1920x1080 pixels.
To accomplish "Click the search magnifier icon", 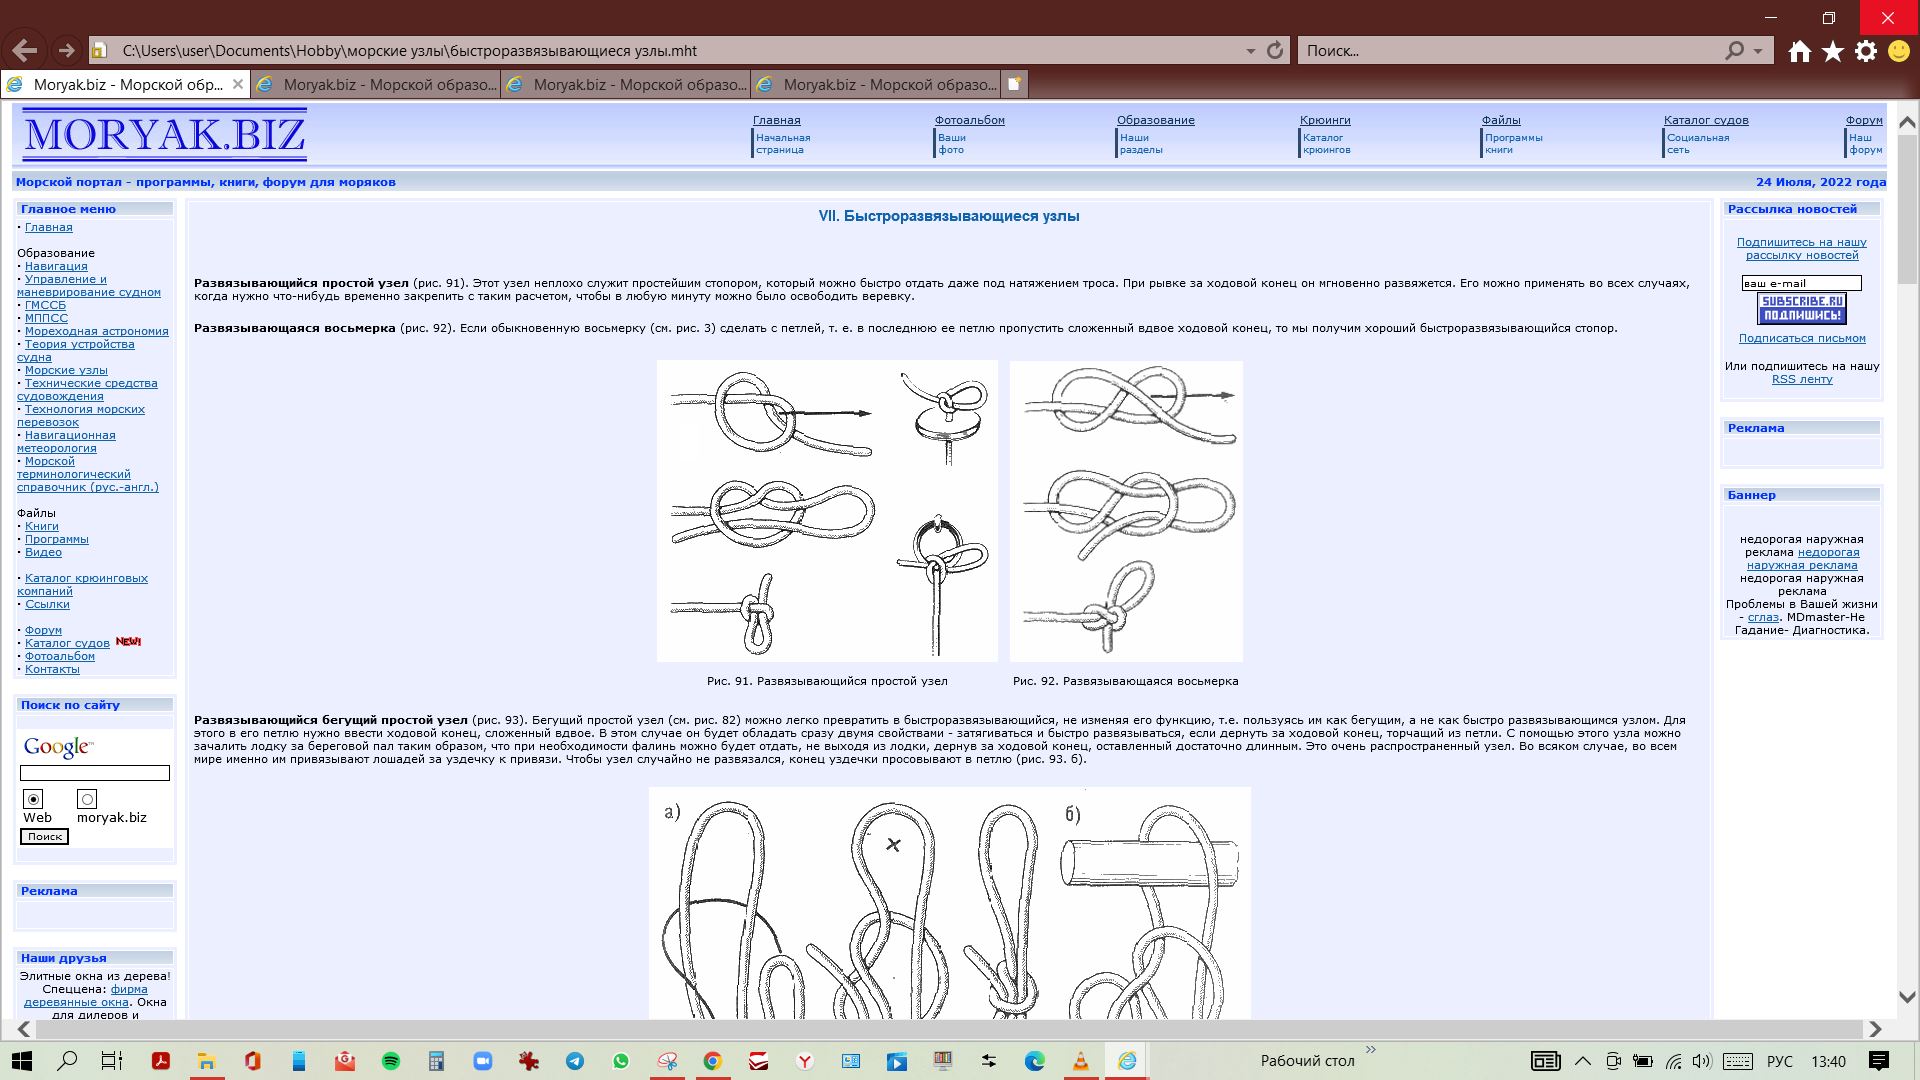I will click(x=1734, y=51).
